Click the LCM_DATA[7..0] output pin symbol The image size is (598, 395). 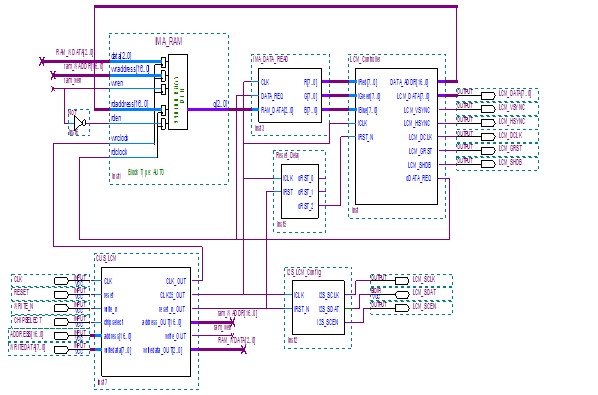(x=488, y=95)
